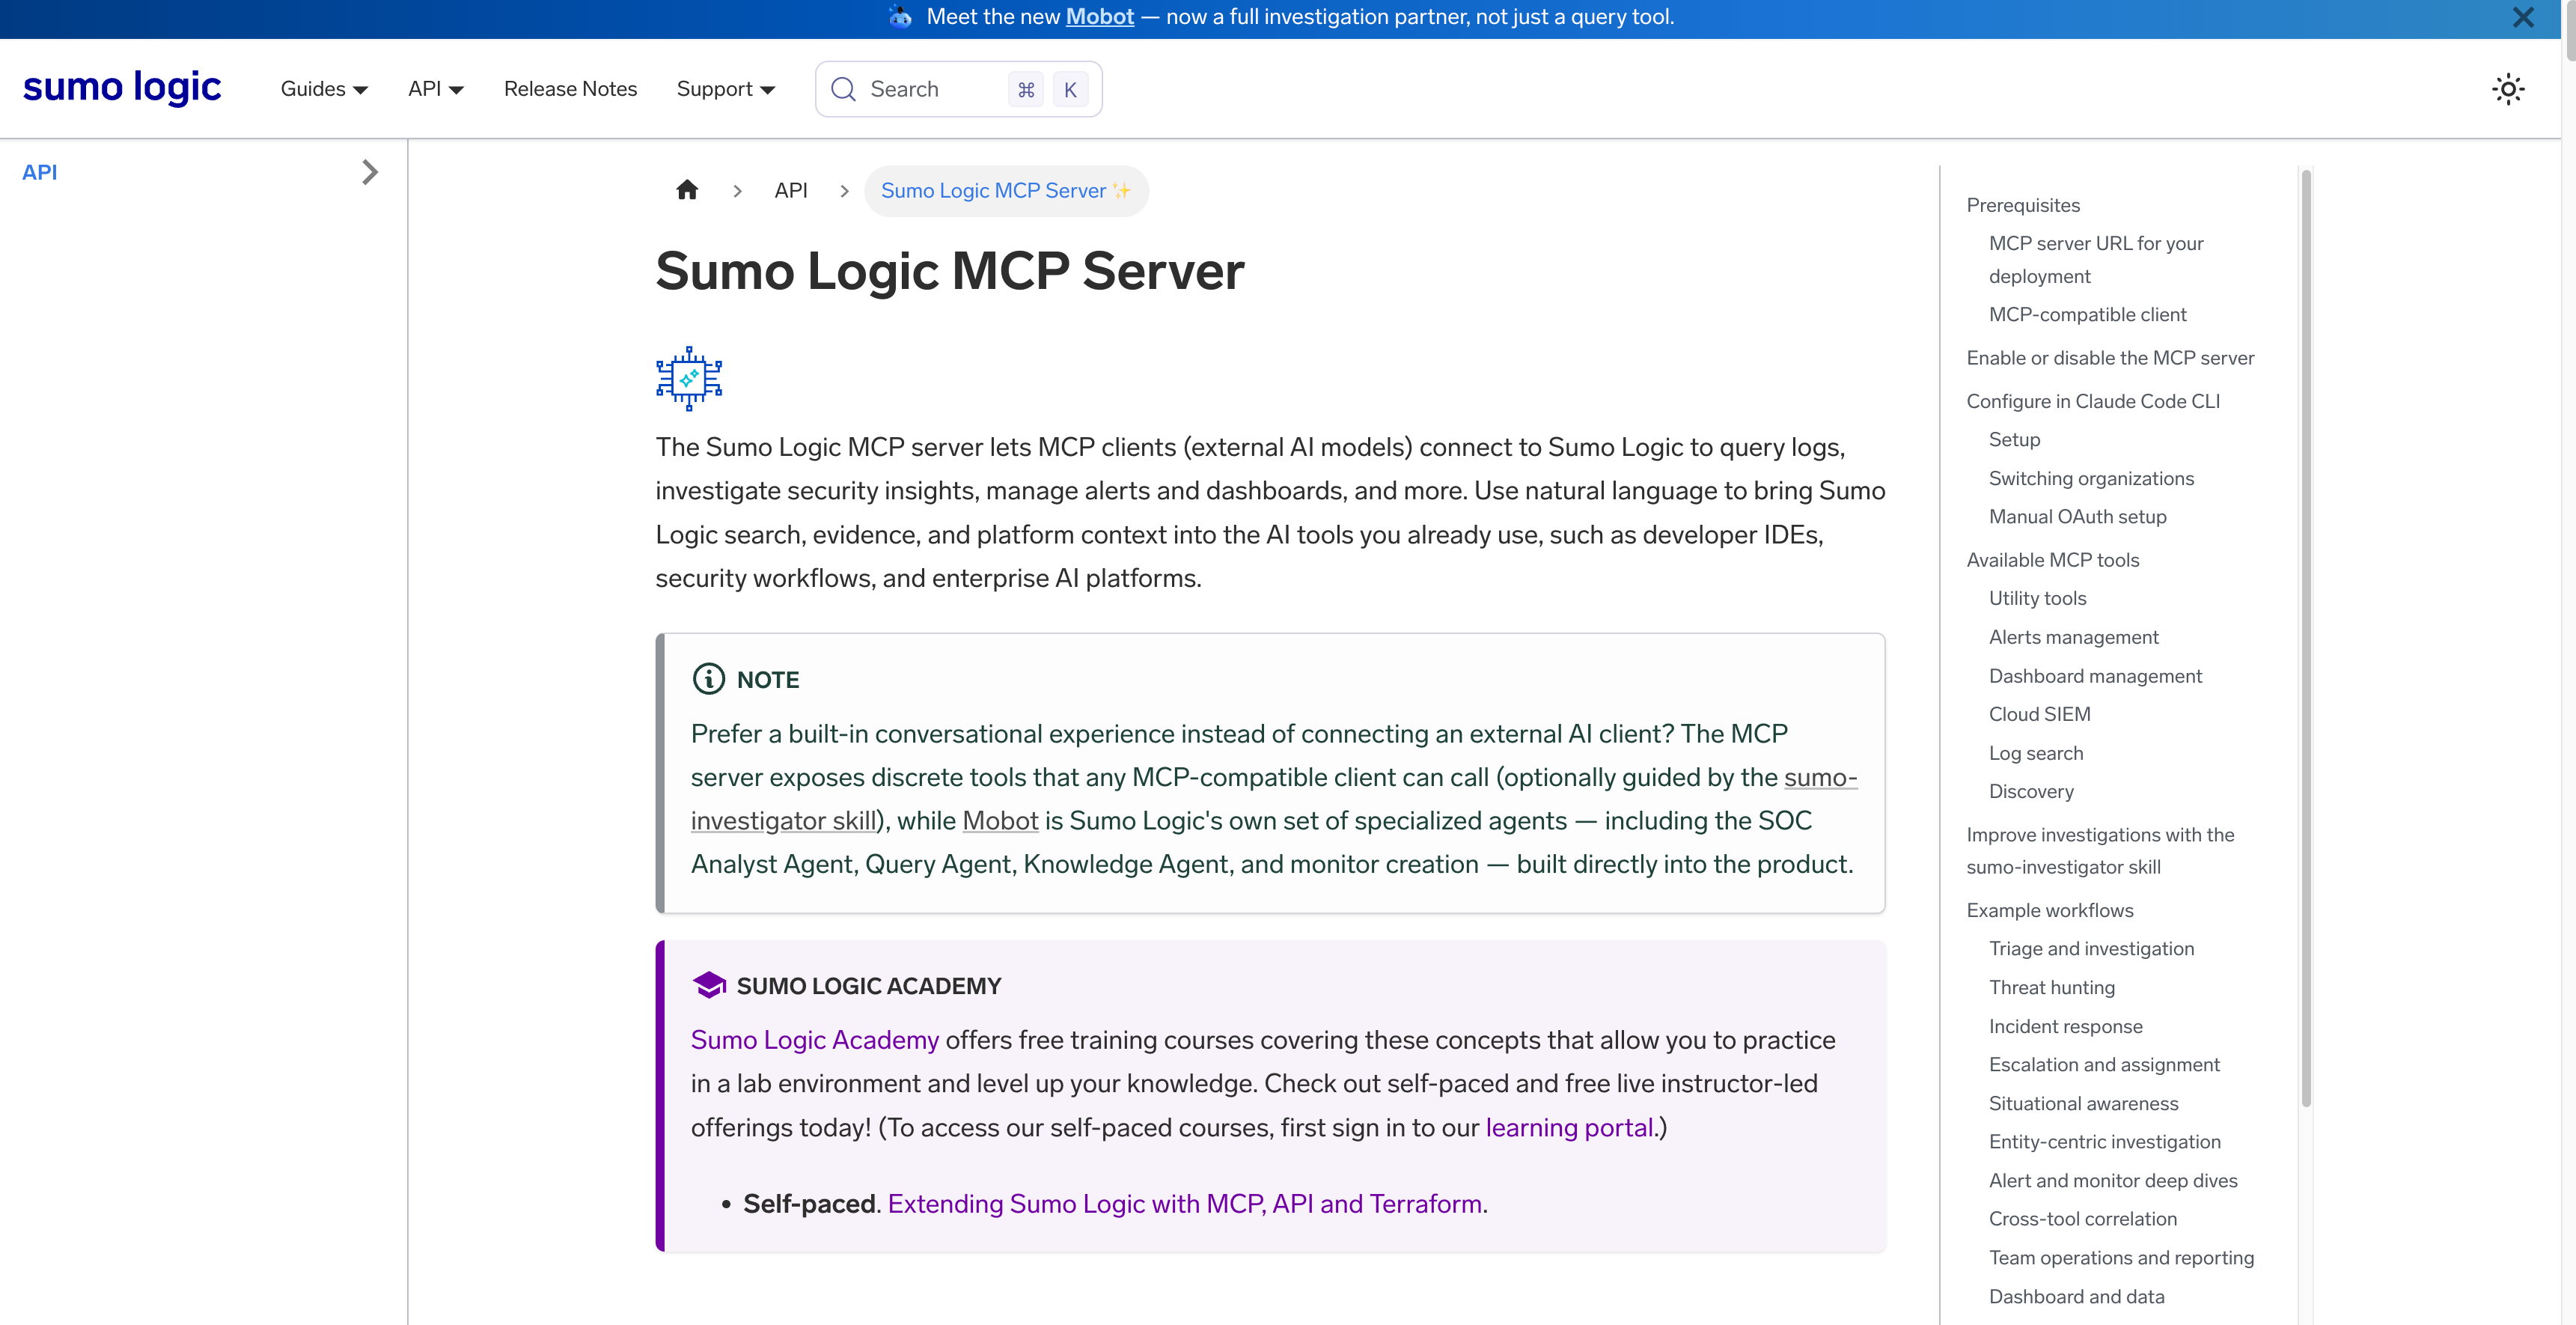Click the NOTE info icon

708,680
